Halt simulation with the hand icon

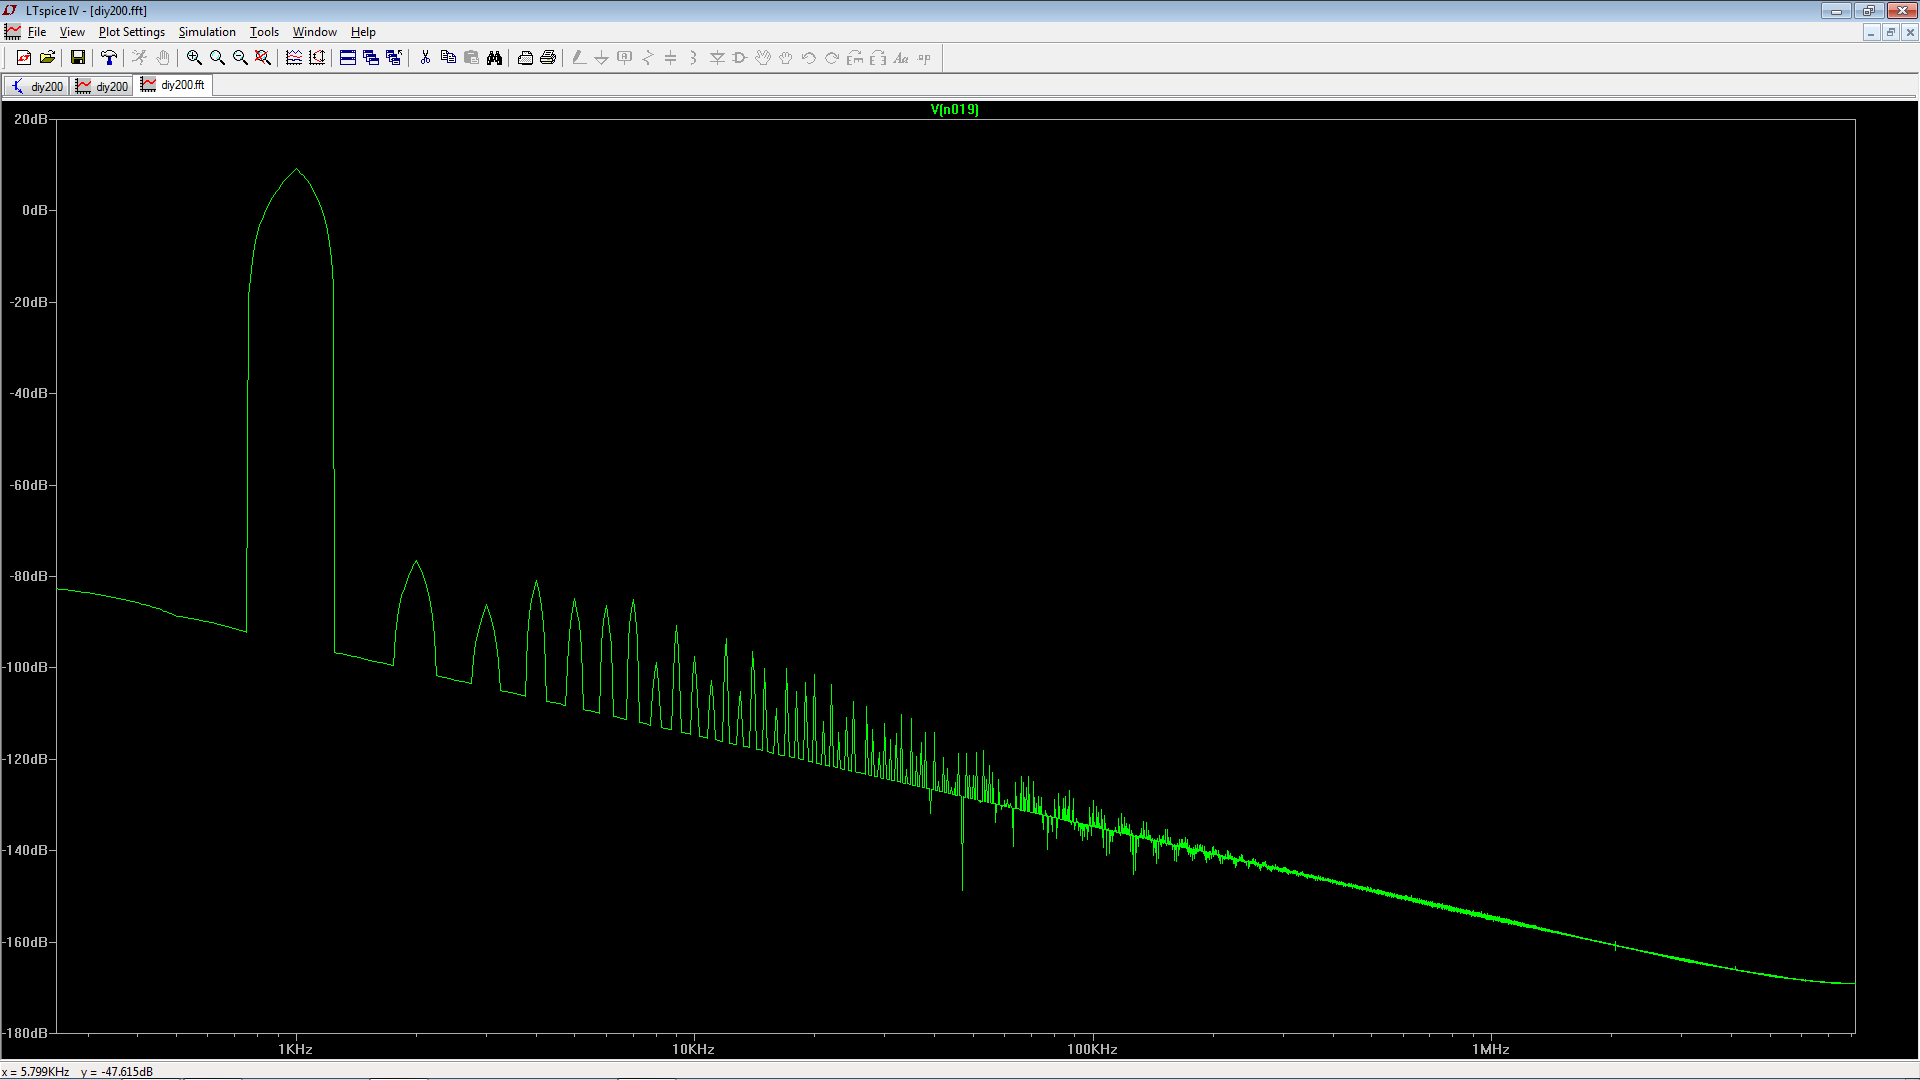(x=163, y=58)
